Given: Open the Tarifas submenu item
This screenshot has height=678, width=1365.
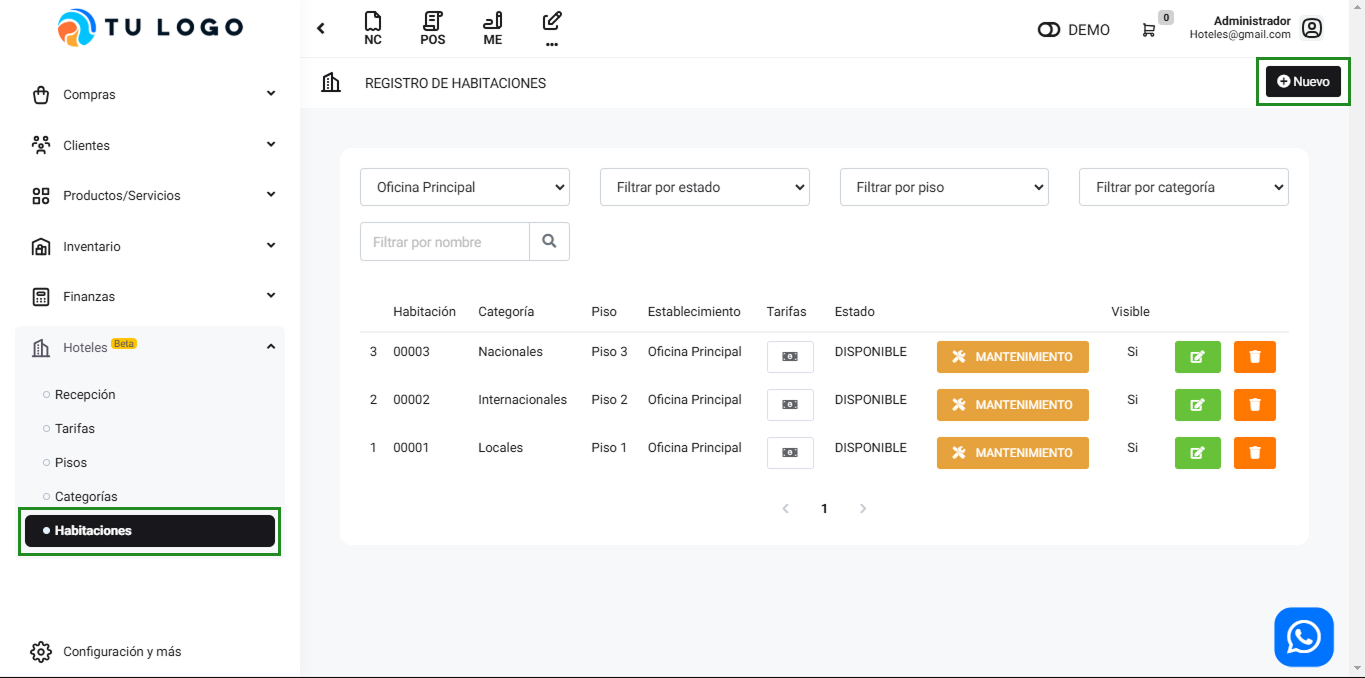Looking at the screenshot, I should (x=75, y=429).
